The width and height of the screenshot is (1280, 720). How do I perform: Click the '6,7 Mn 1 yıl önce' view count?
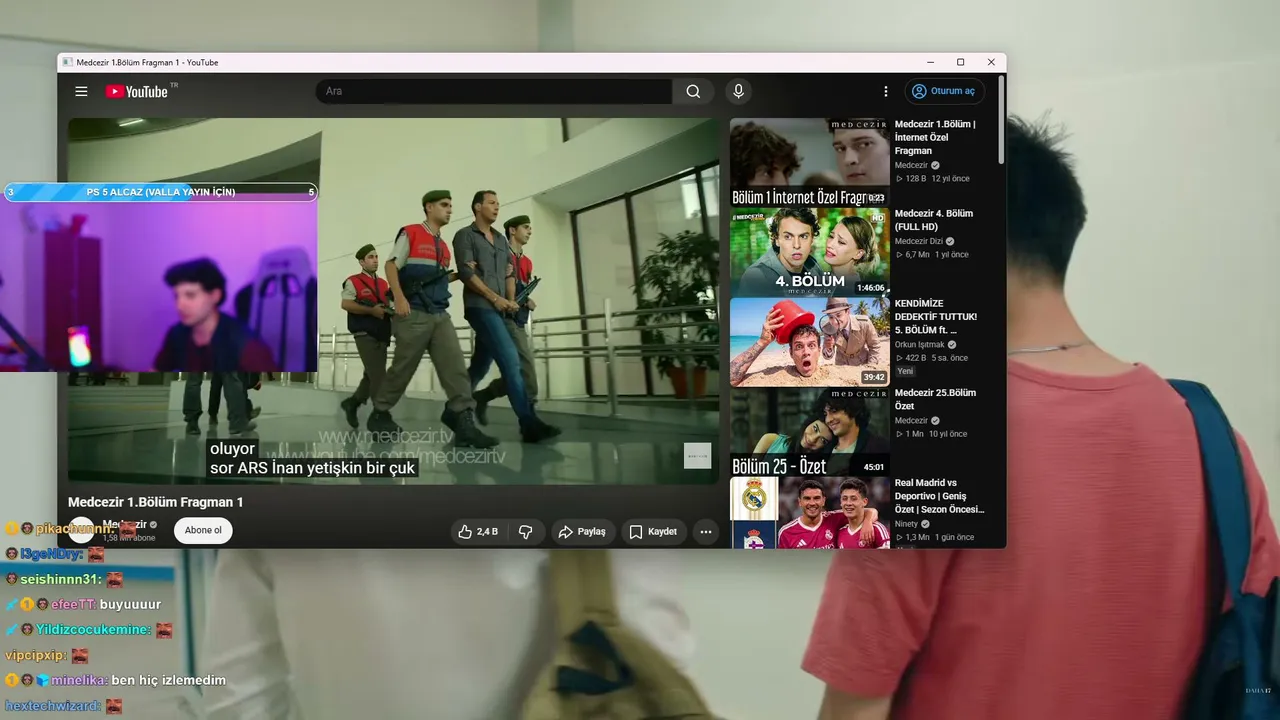point(932,255)
